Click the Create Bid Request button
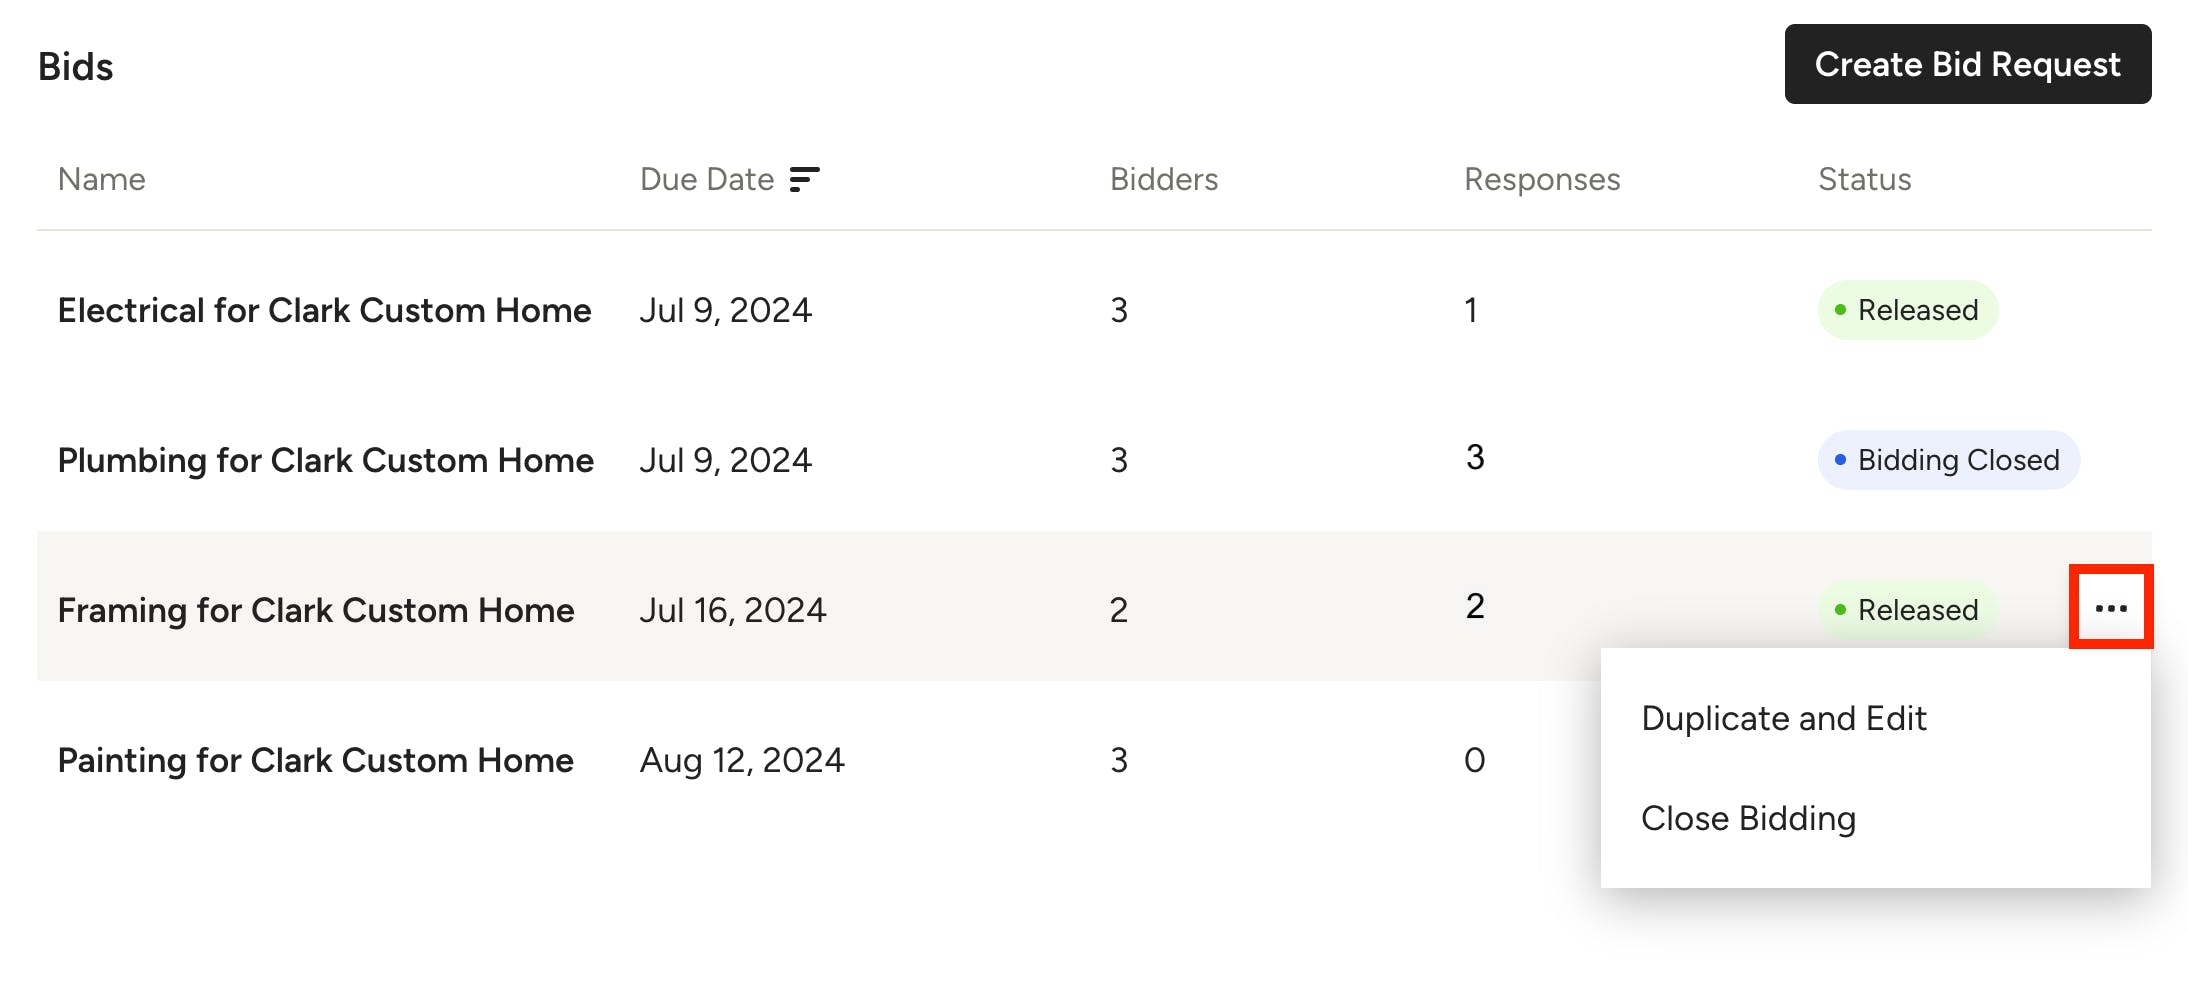This screenshot has width=2188, height=988. click(x=1967, y=64)
